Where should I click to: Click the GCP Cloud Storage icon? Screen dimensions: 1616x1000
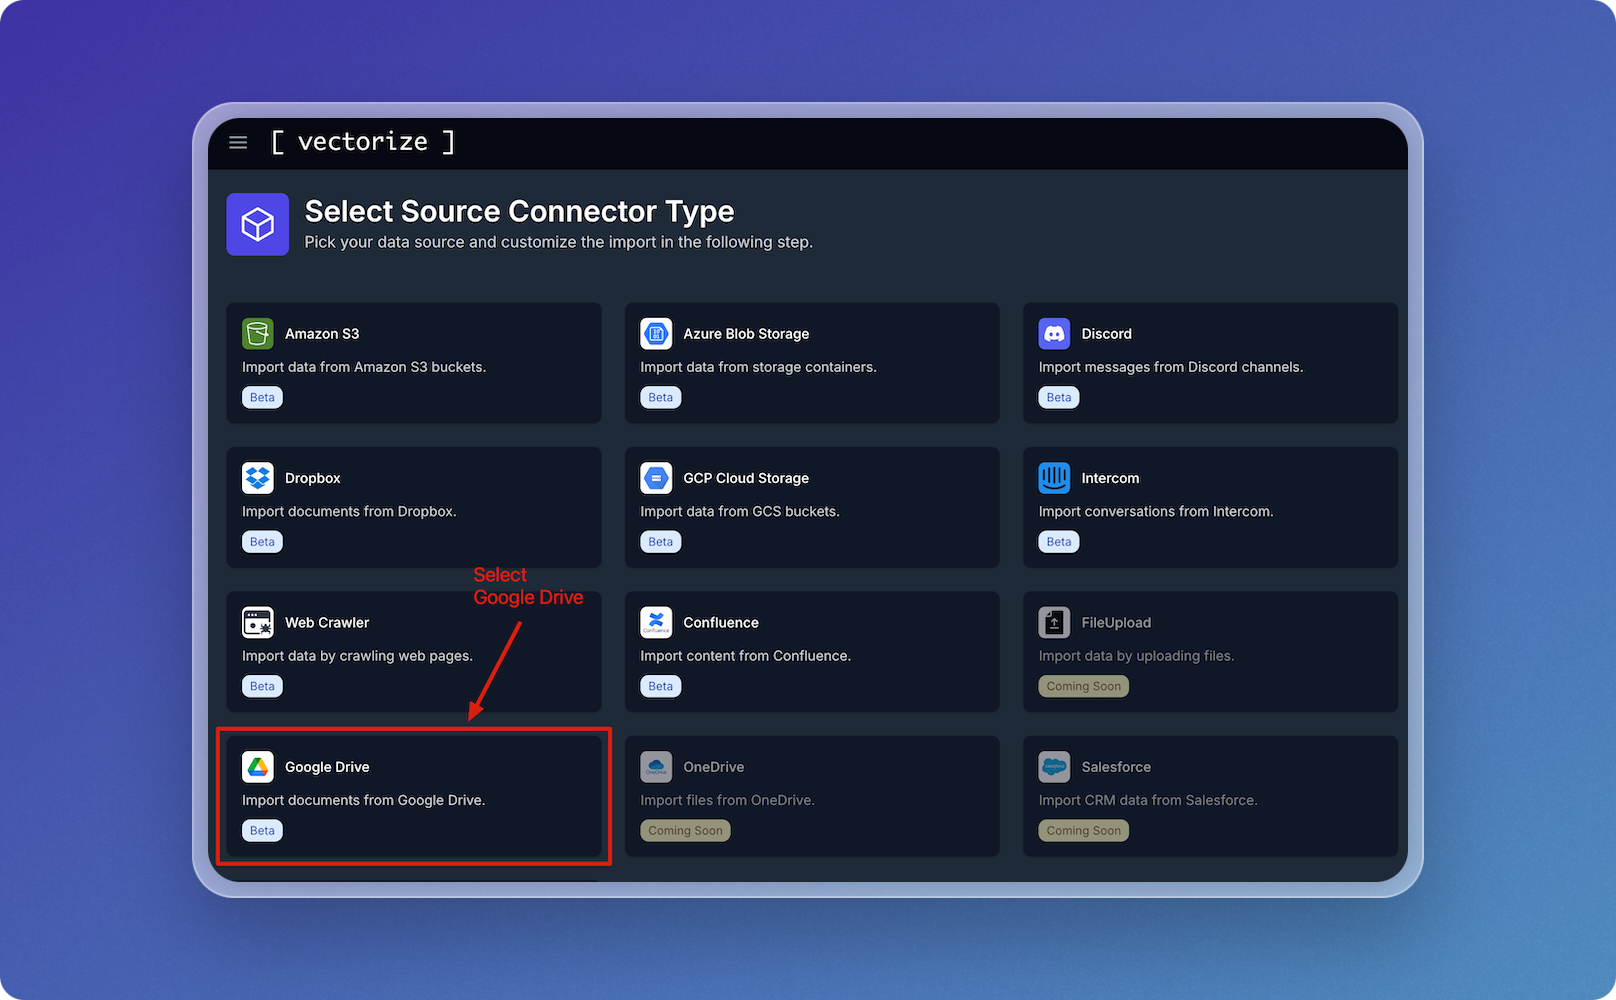656,478
